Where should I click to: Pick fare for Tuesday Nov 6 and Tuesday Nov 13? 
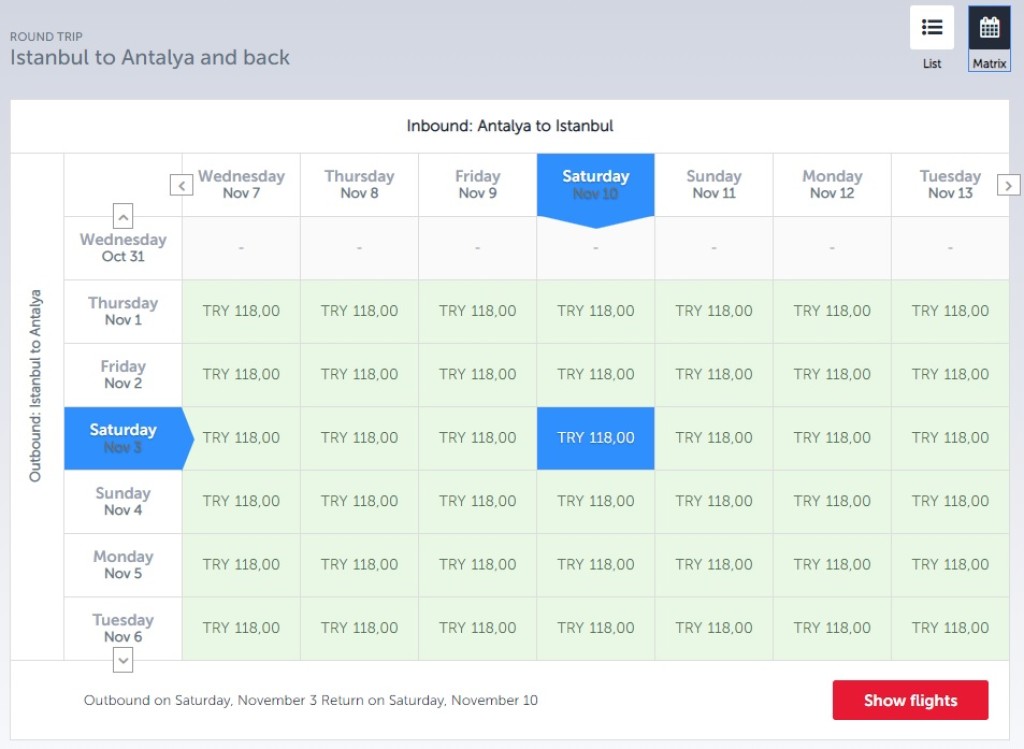point(950,628)
